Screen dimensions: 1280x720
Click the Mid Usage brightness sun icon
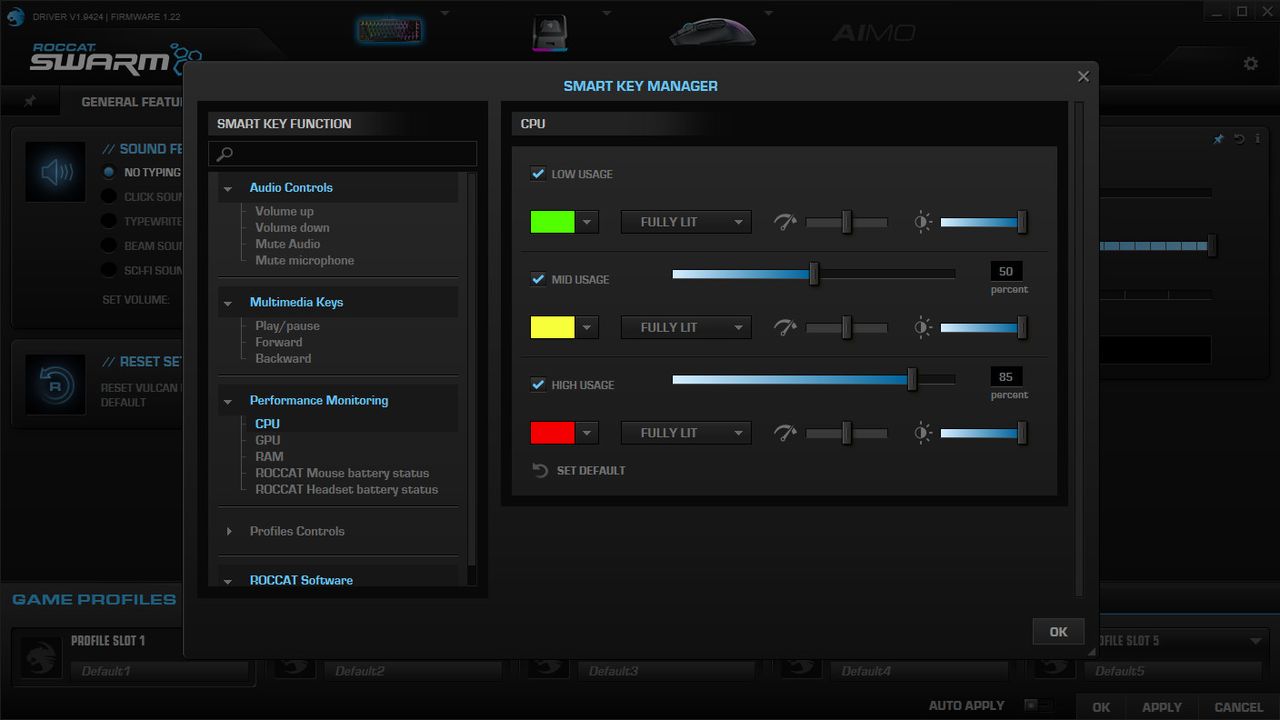pos(923,327)
